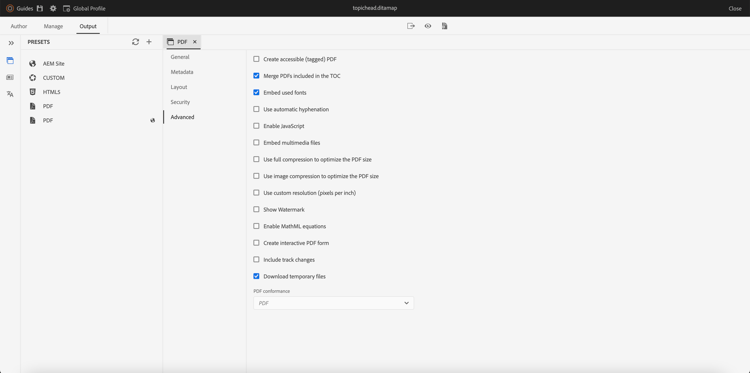The image size is (750, 373).
Task: Open the Advanced settings section
Action: tap(182, 117)
